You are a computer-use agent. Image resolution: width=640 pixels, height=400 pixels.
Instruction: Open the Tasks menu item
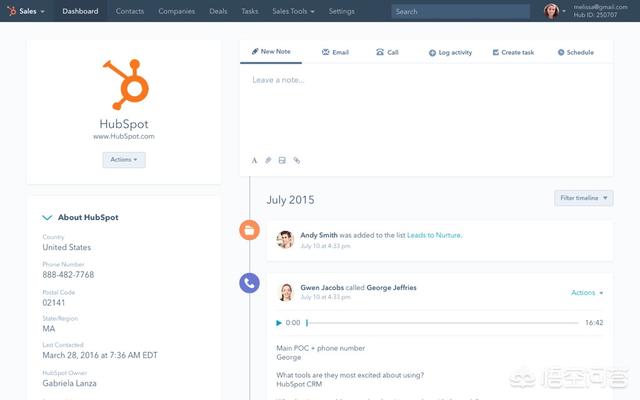tap(250, 11)
